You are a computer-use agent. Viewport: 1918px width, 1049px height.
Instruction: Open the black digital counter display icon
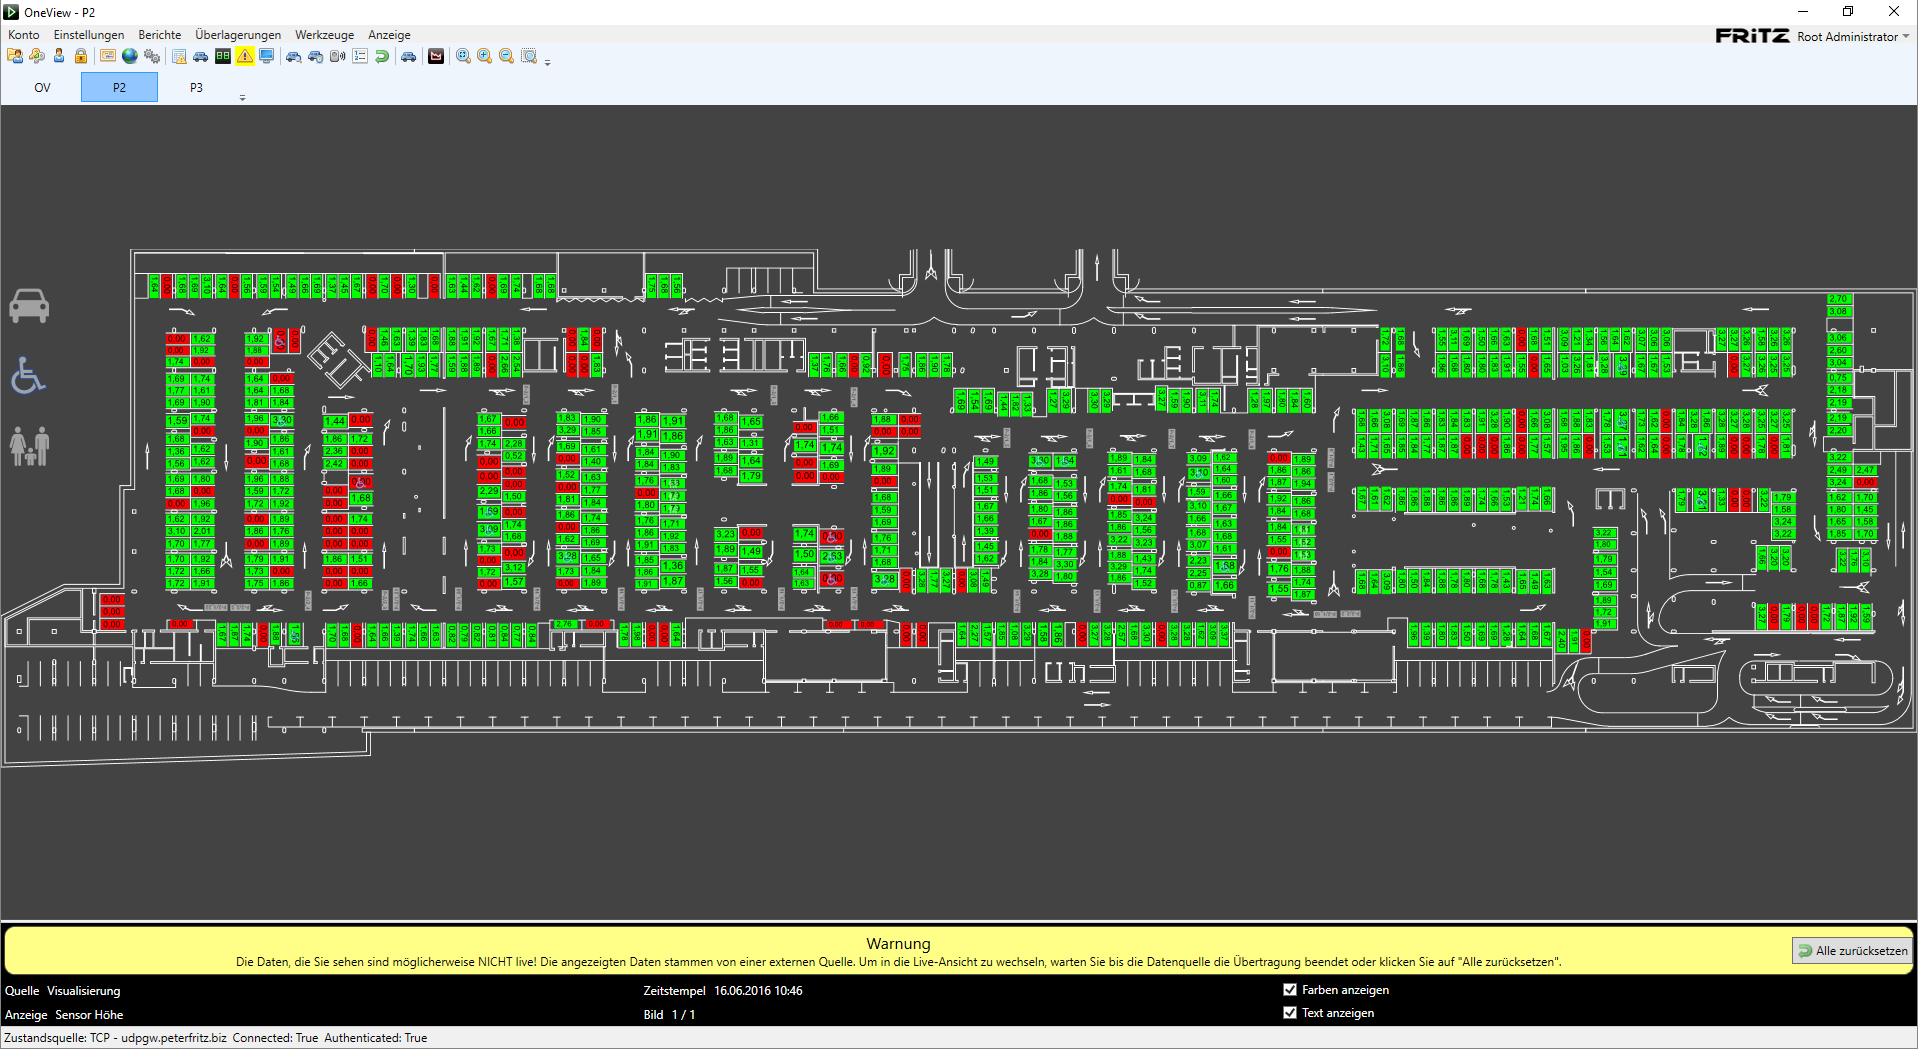[223, 56]
